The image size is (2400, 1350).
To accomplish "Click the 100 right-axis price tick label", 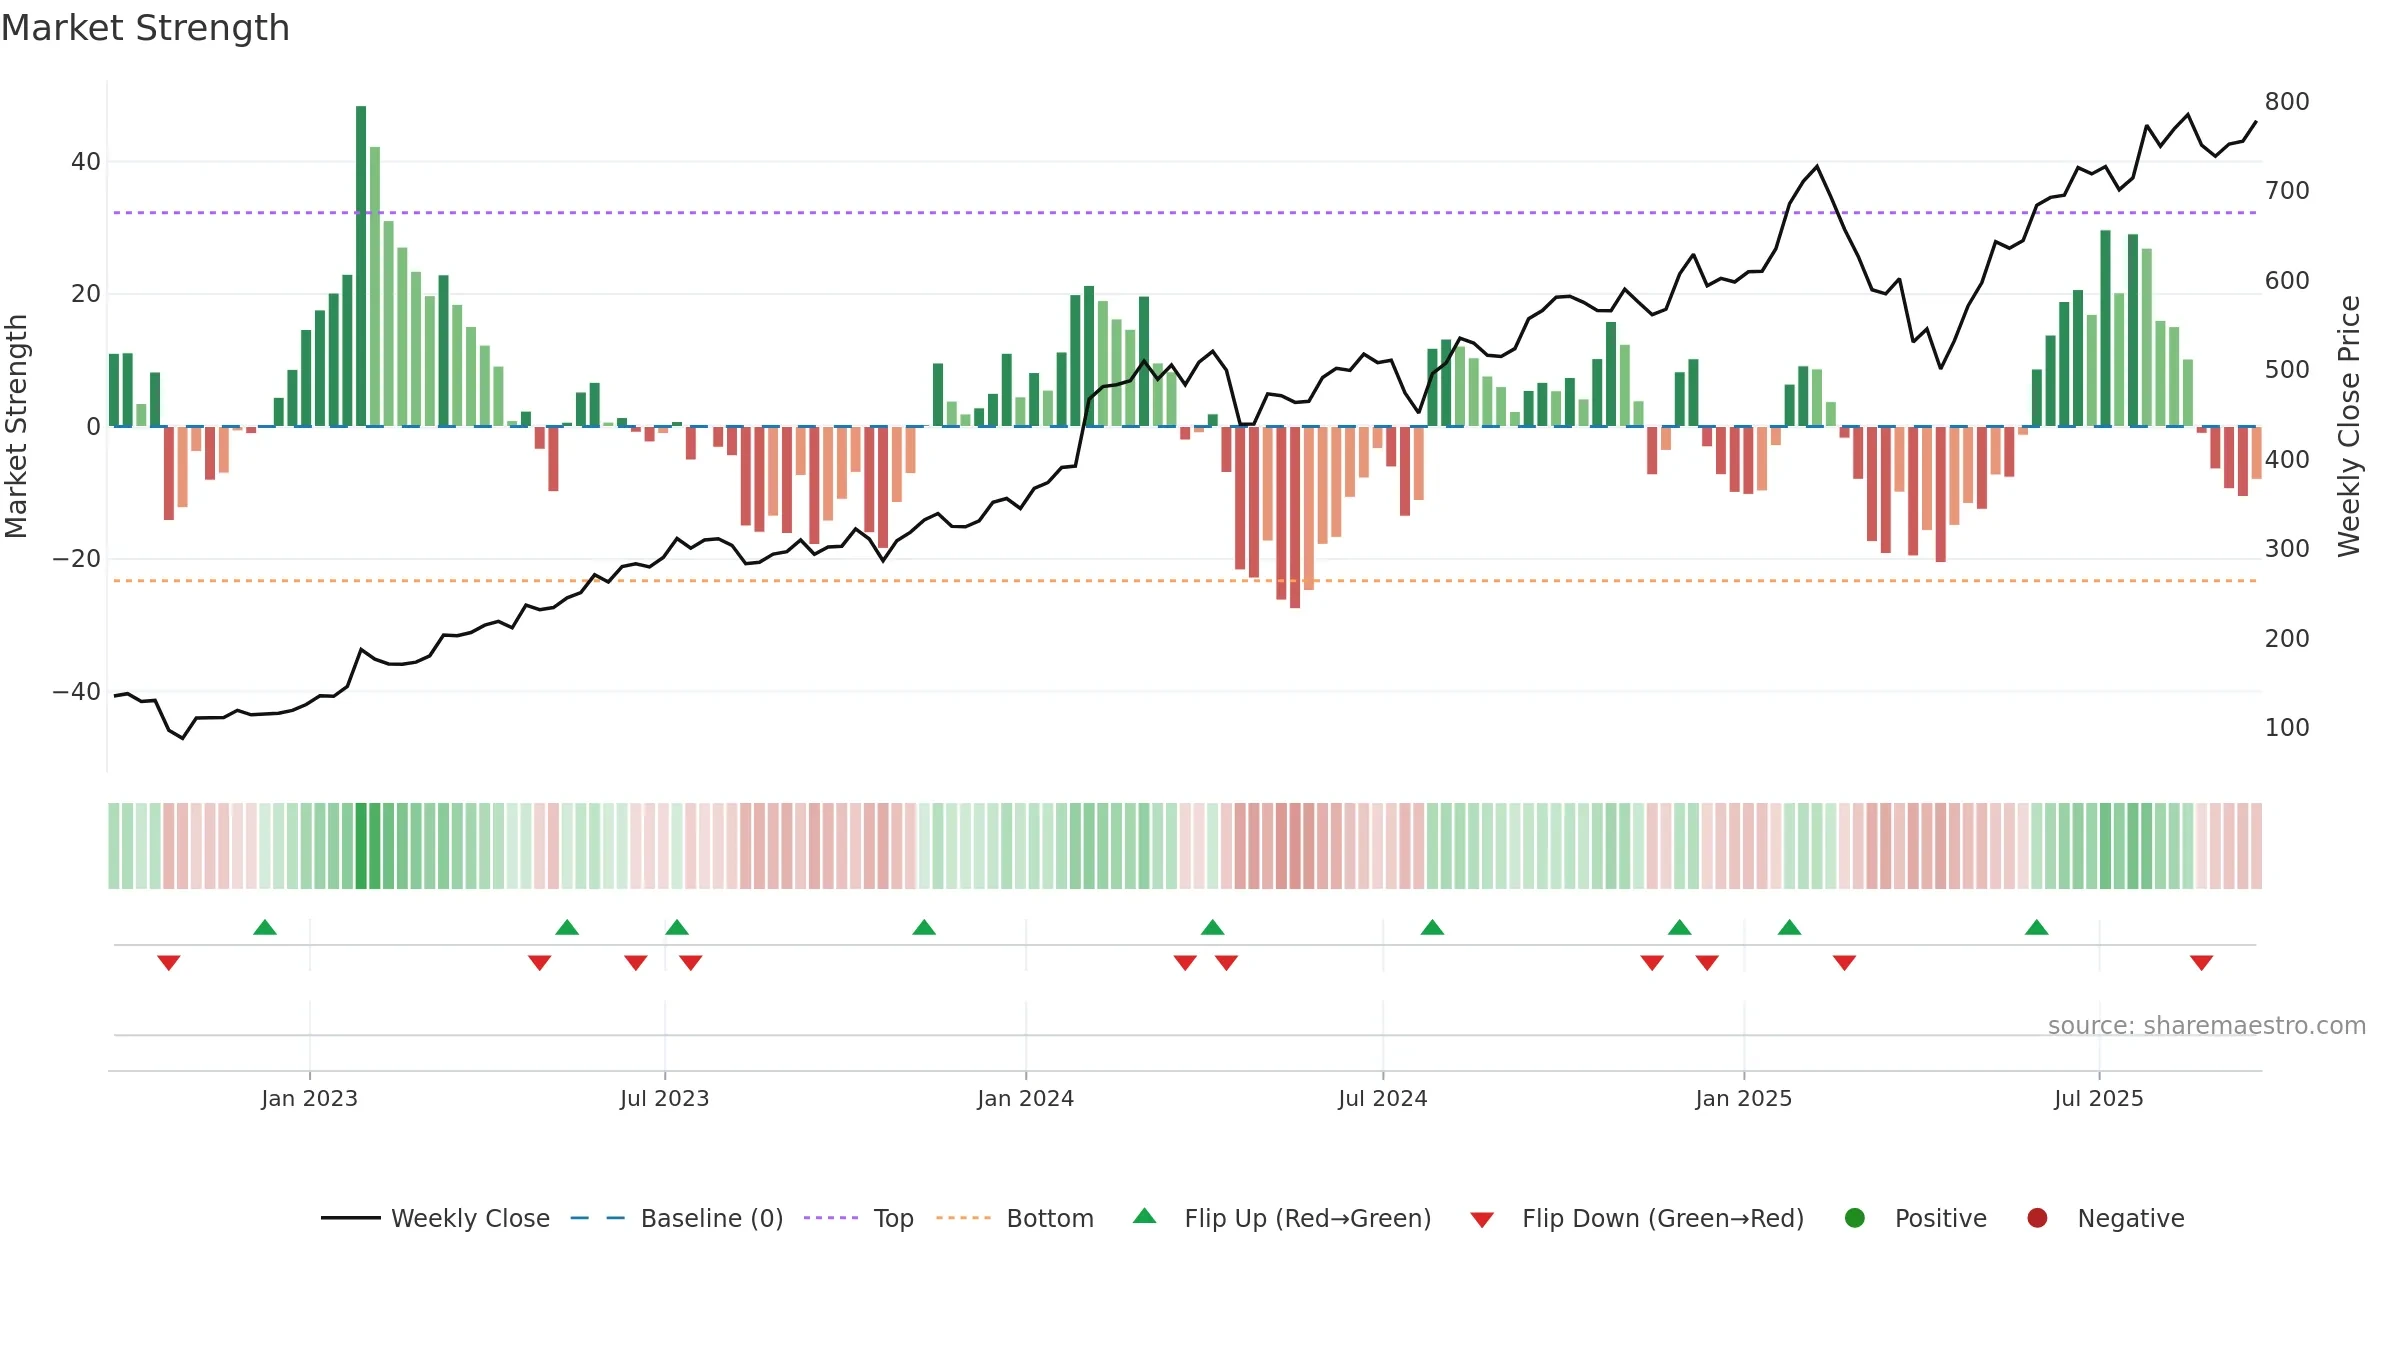I will (2287, 728).
